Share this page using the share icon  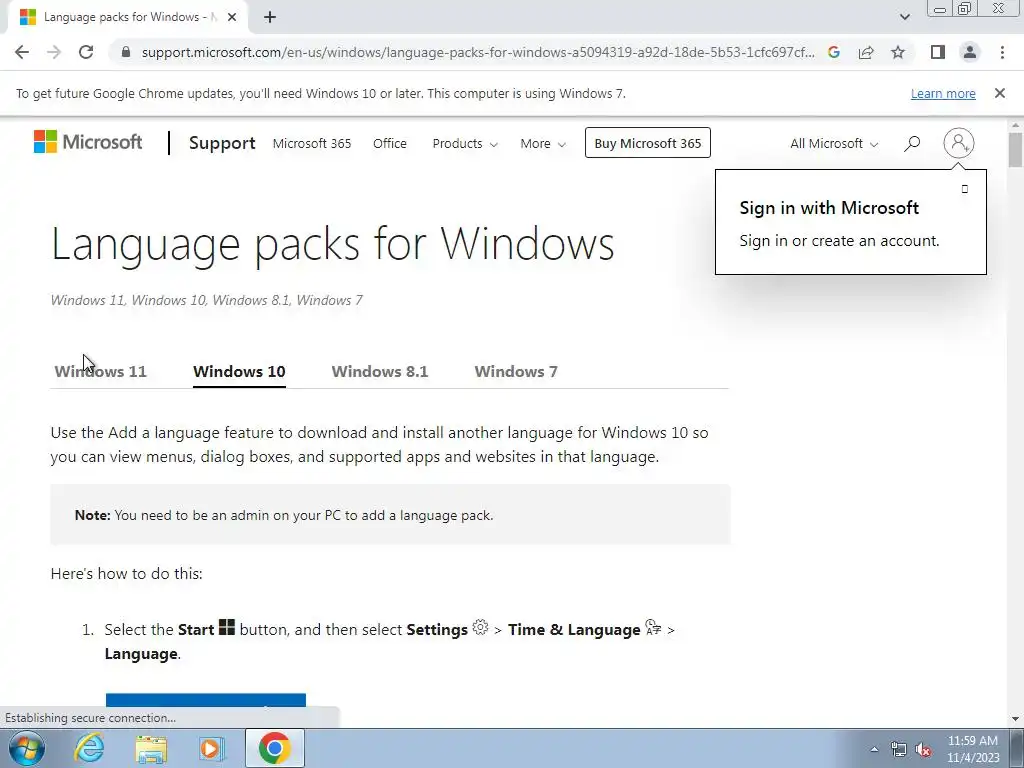(866, 52)
